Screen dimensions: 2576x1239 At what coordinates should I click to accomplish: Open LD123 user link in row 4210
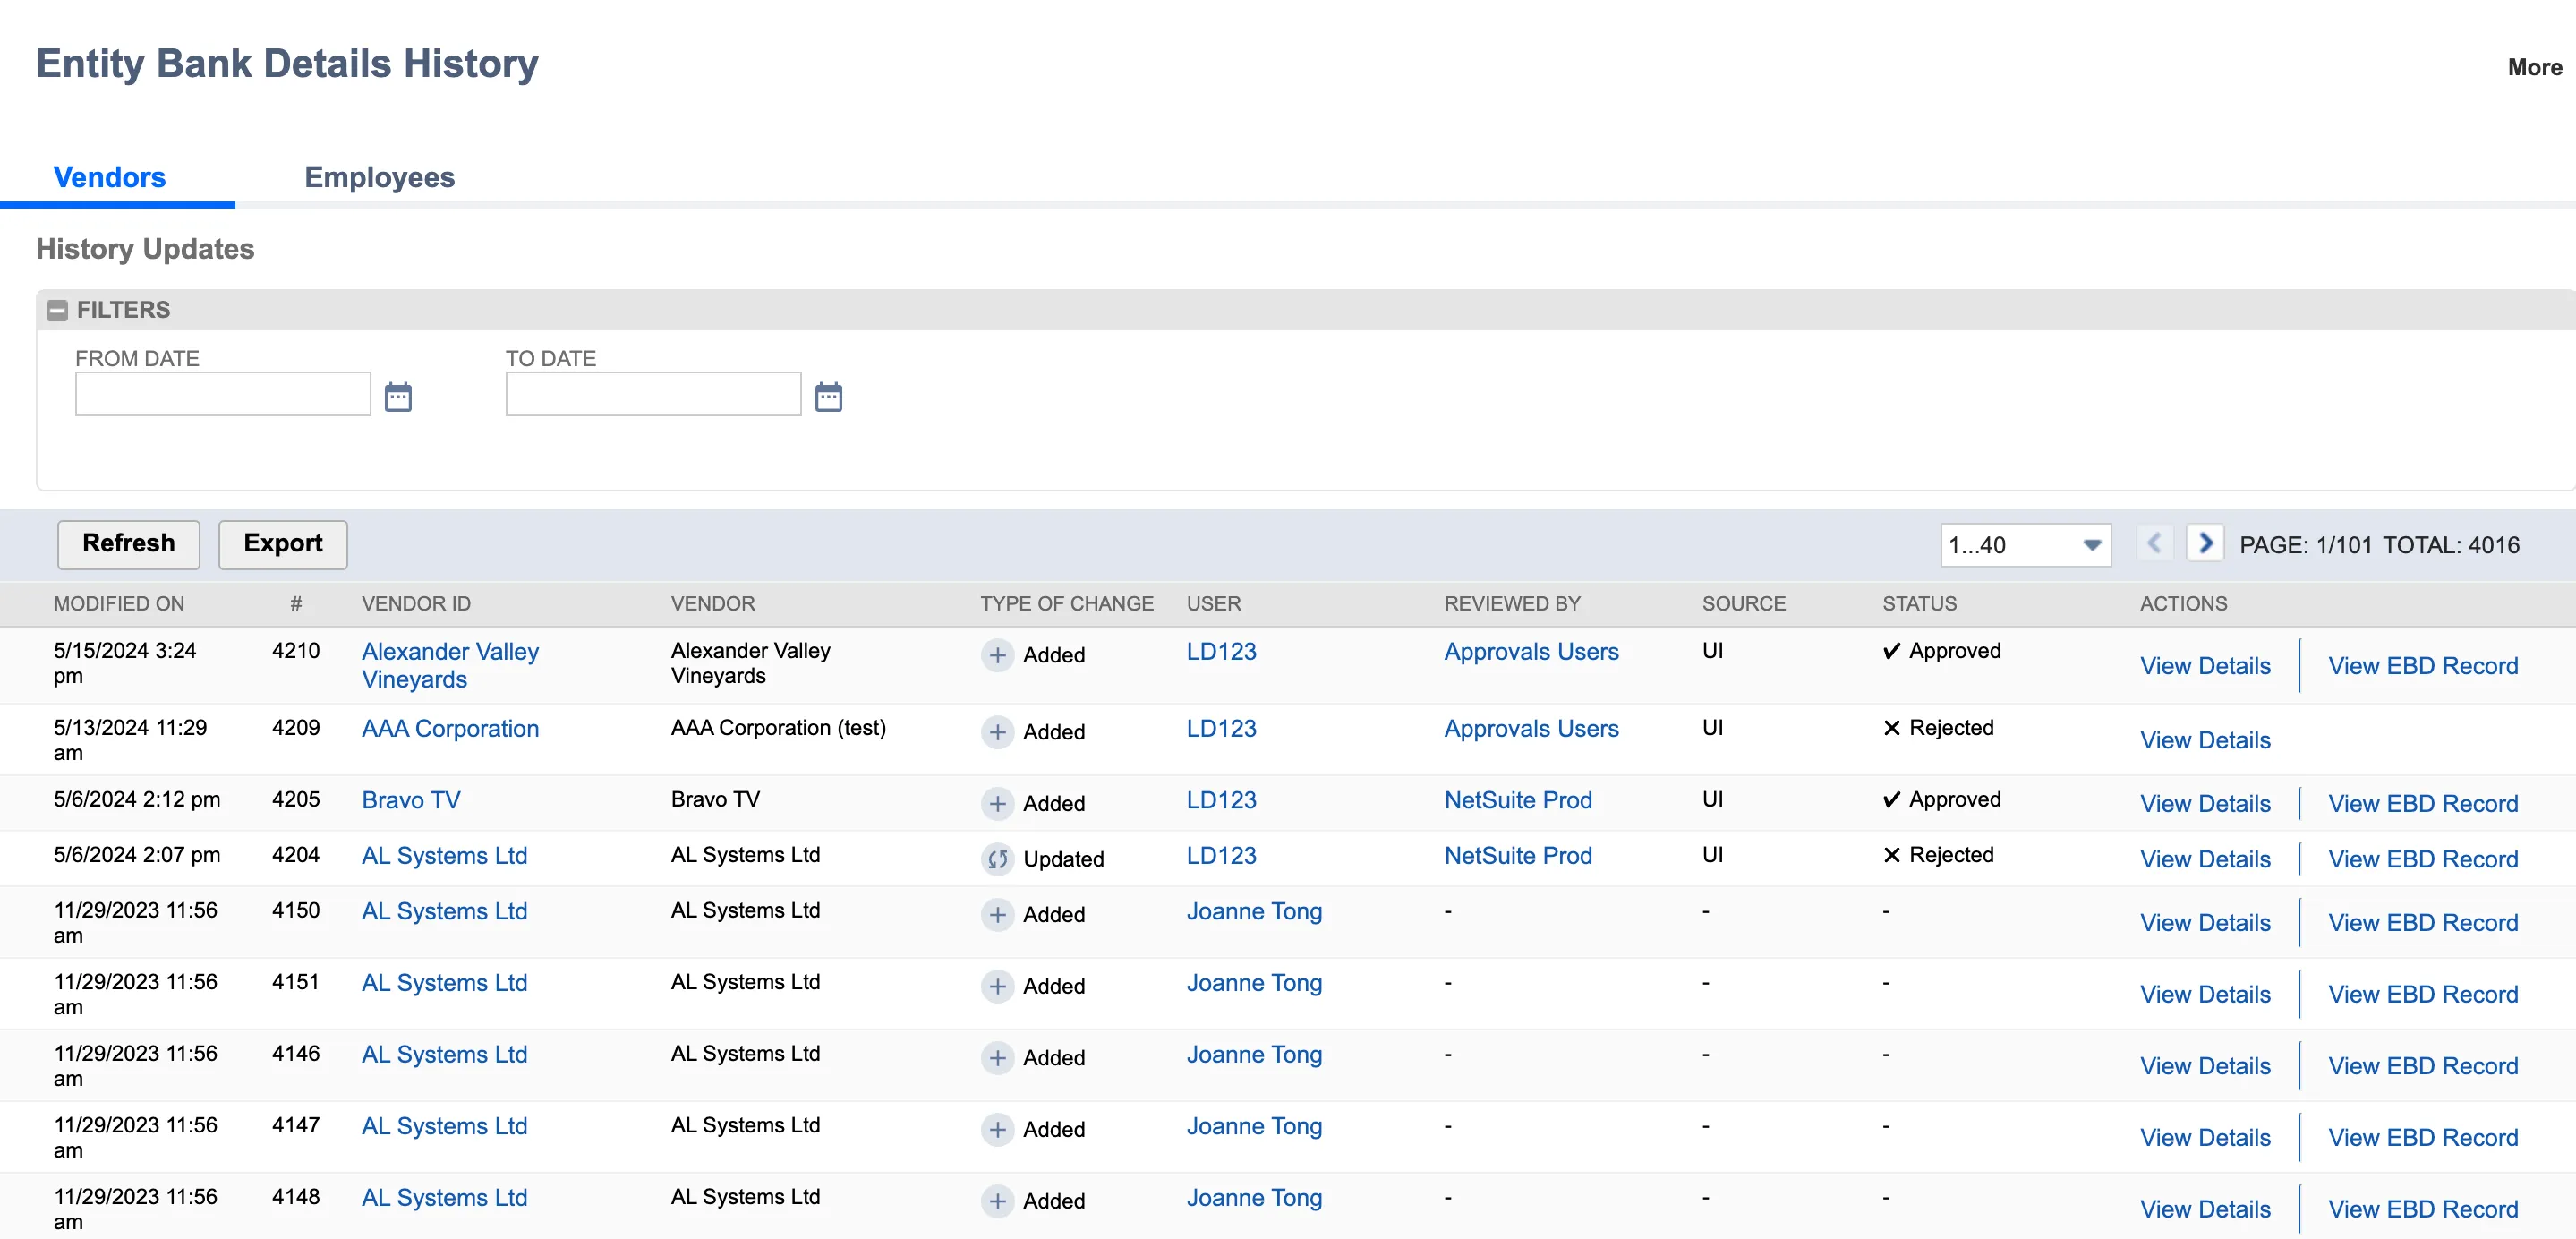[x=1221, y=651]
